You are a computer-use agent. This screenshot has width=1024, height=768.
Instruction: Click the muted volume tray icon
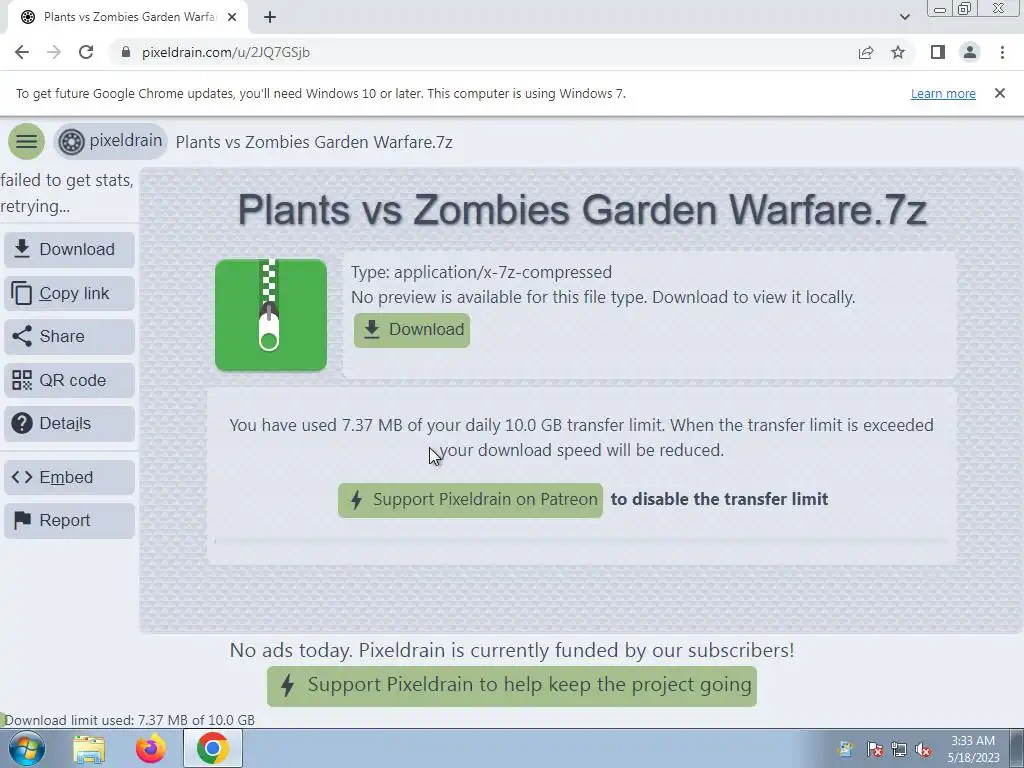pos(923,750)
